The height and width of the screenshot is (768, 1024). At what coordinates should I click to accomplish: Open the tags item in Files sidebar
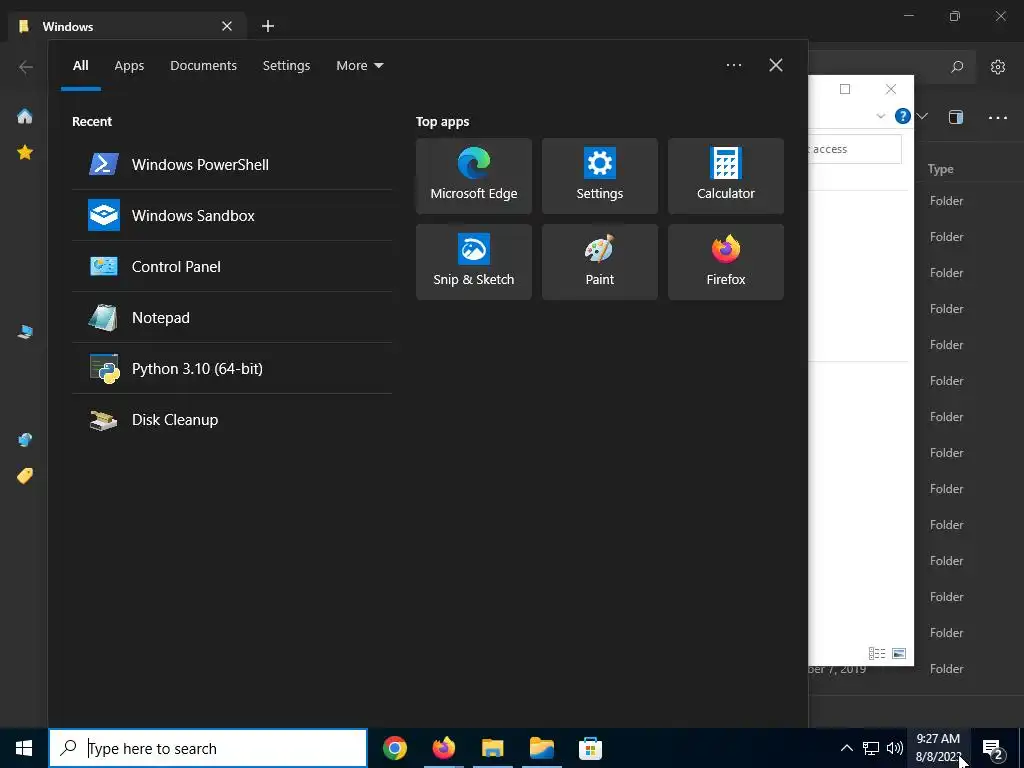(25, 475)
